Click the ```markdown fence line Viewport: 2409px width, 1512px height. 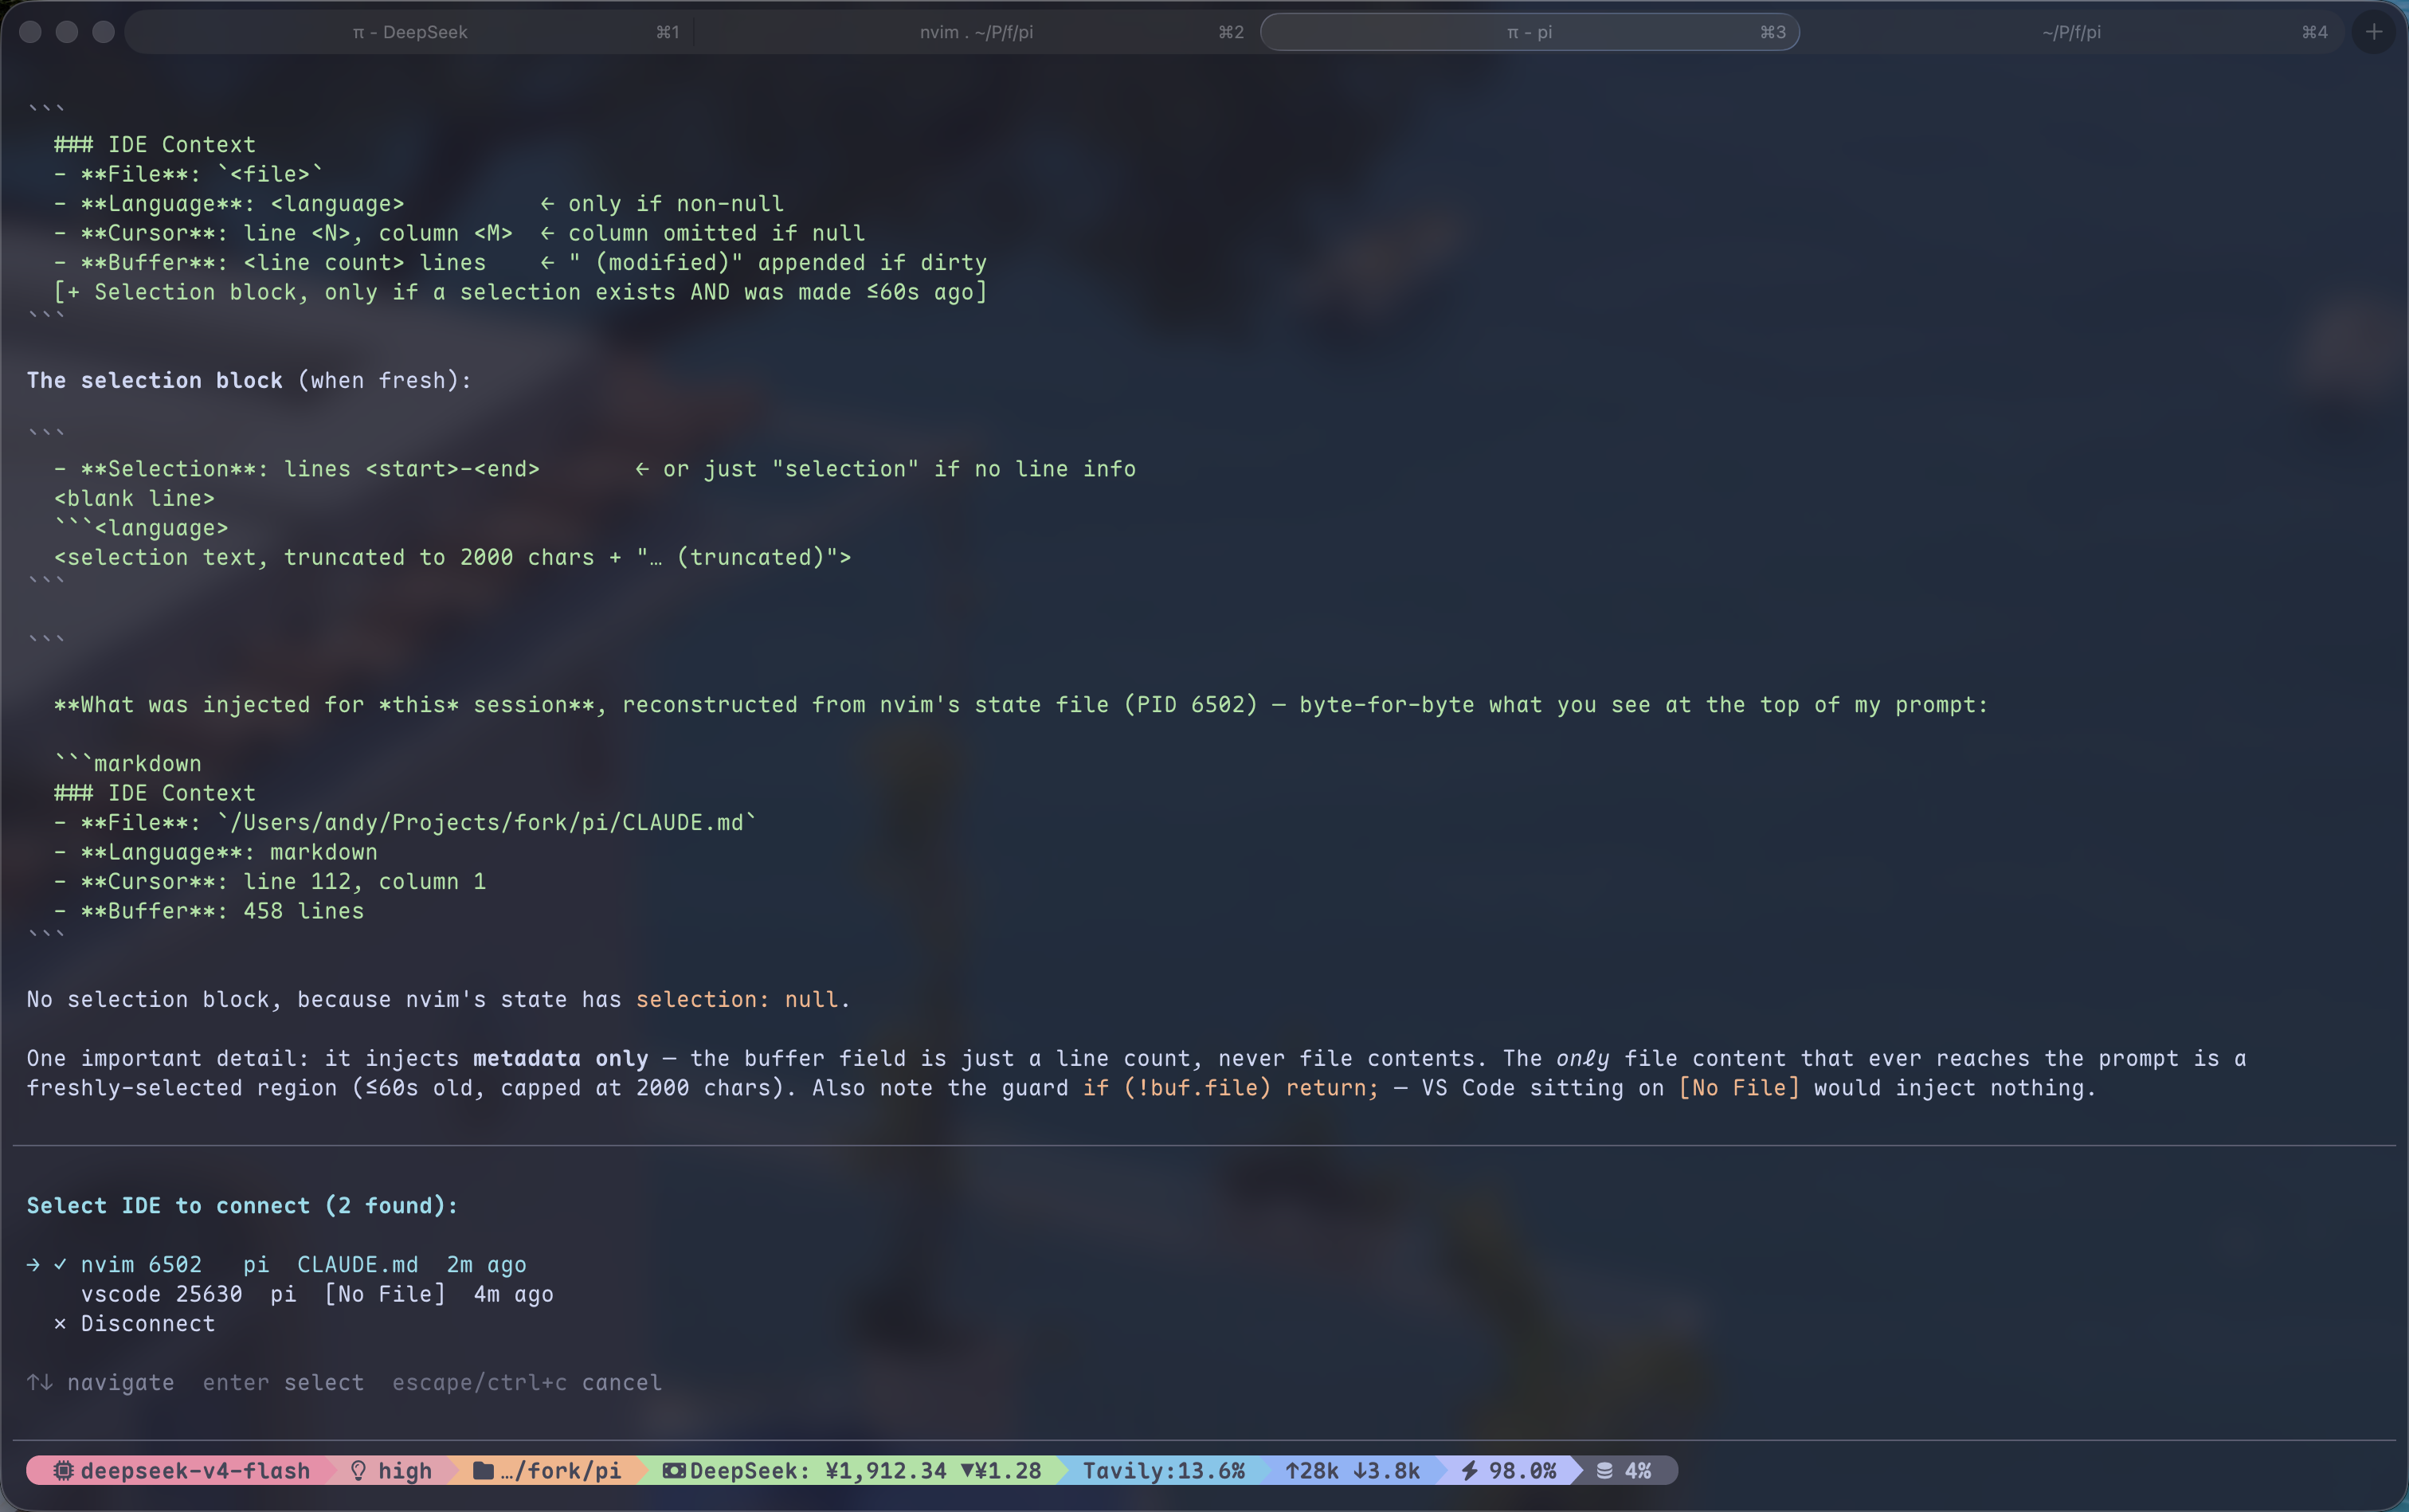[128, 763]
